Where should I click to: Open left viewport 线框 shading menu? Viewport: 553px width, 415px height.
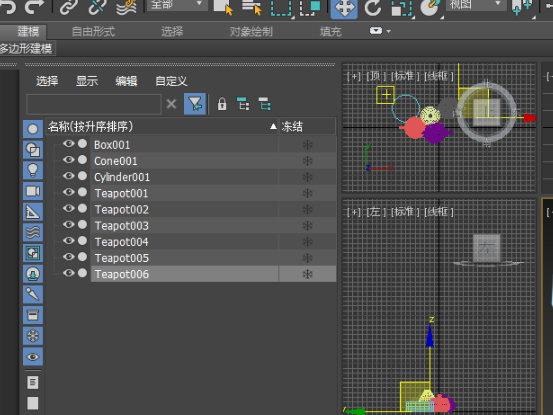coord(439,212)
